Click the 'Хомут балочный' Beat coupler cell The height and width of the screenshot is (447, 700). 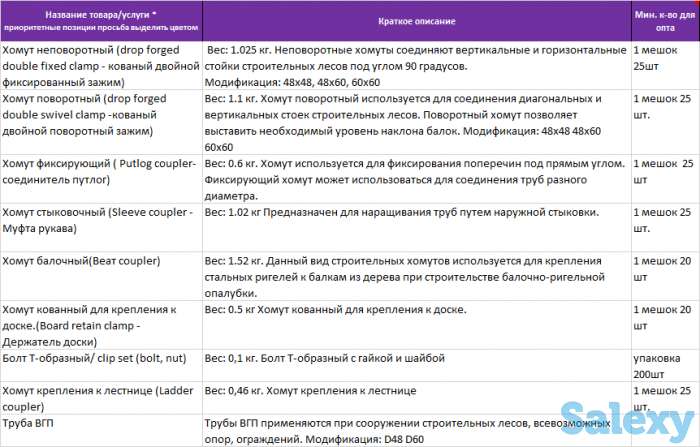coord(100,262)
